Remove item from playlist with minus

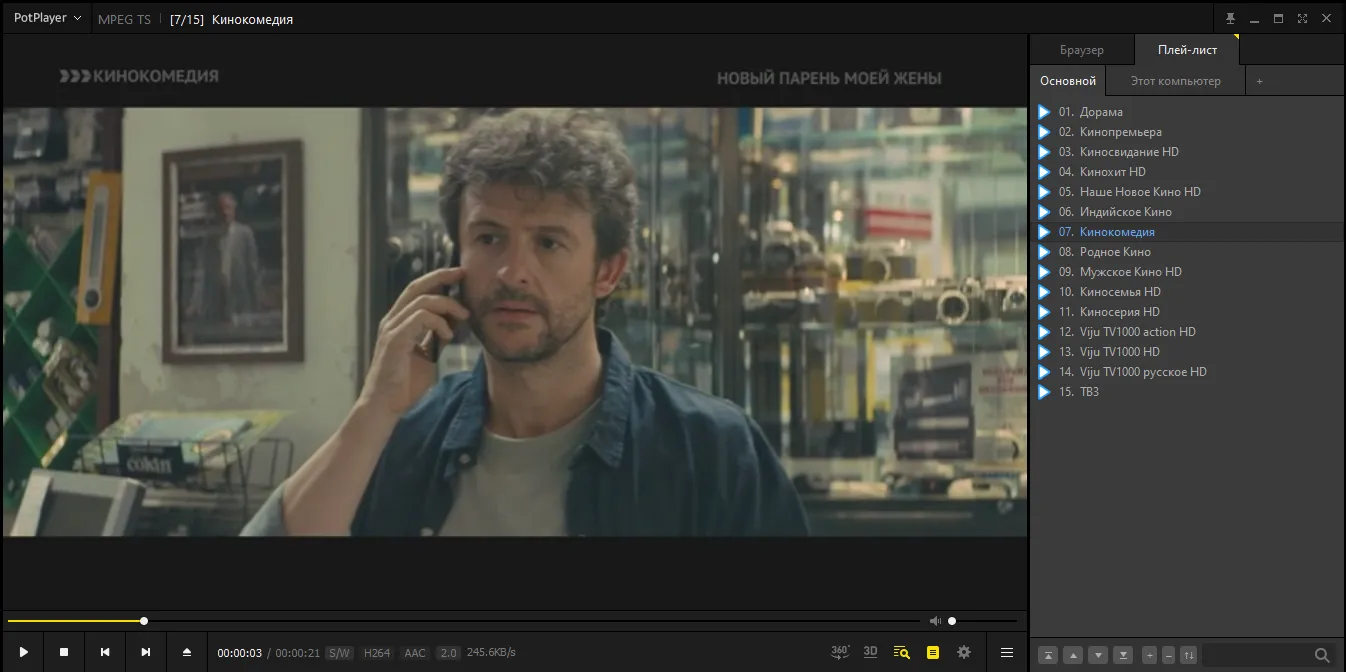[1168, 656]
